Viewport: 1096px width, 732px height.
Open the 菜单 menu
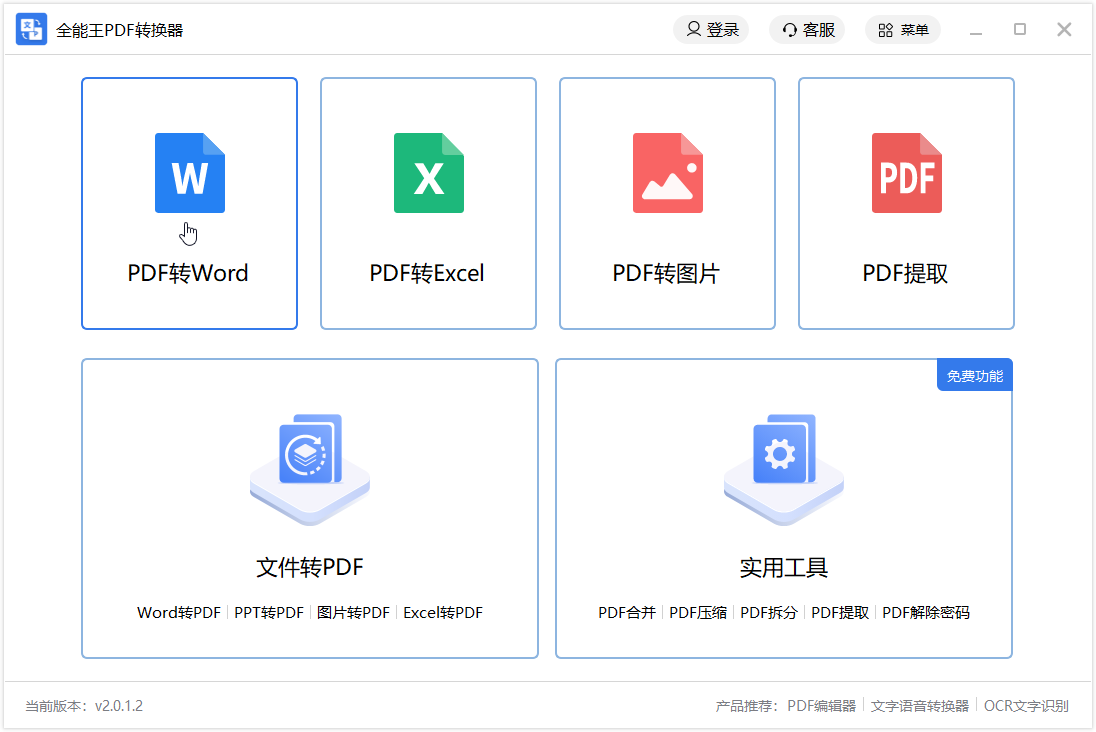[903, 29]
